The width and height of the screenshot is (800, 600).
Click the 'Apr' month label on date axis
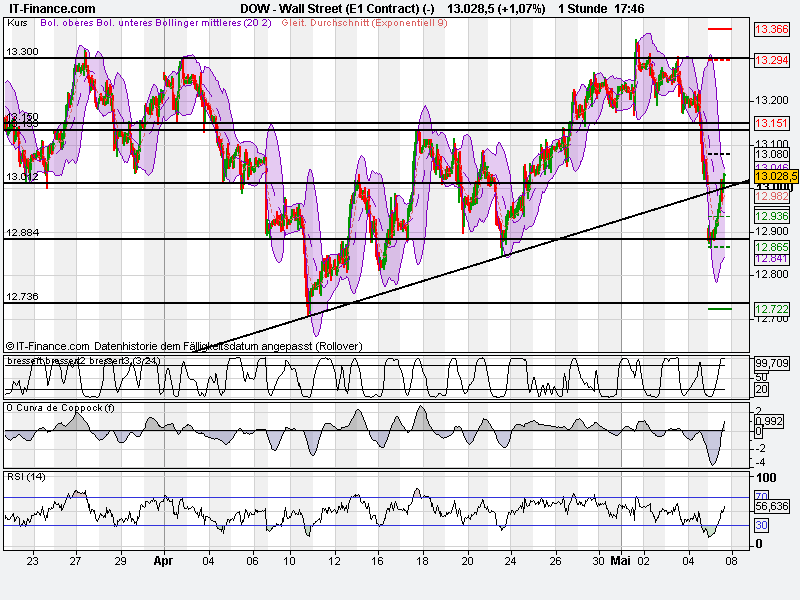point(163,561)
